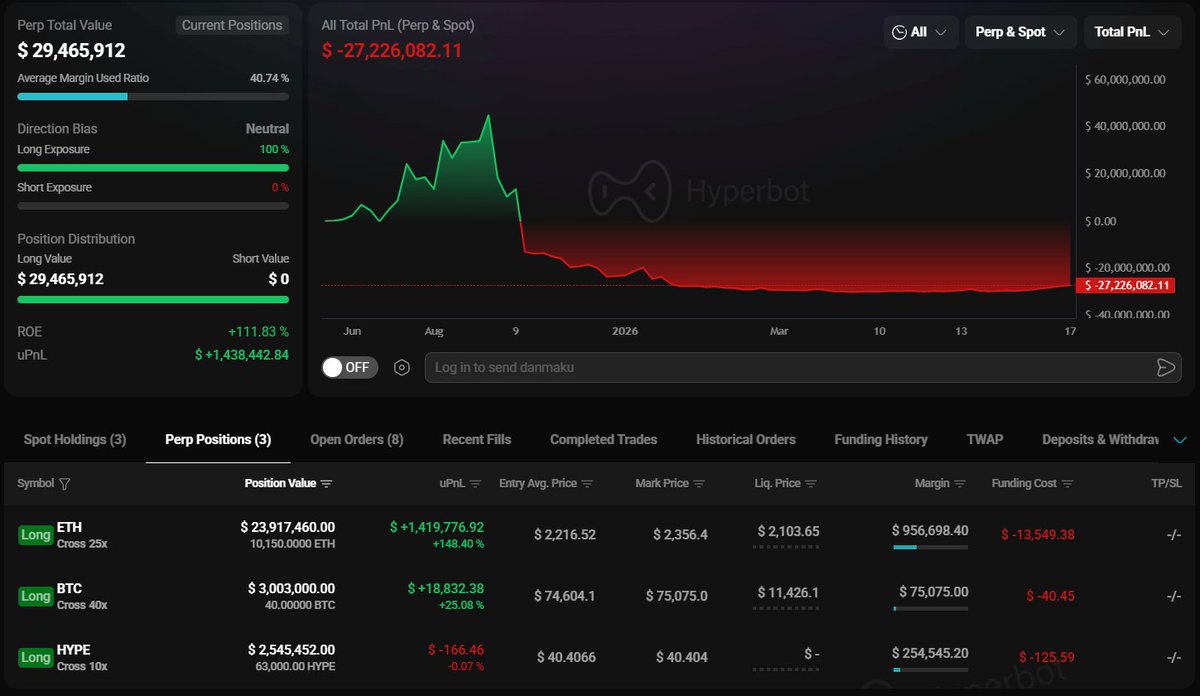1200x696 pixels.
Task: Toggle the danmaku OFF switch
Action: click(347, 367)
